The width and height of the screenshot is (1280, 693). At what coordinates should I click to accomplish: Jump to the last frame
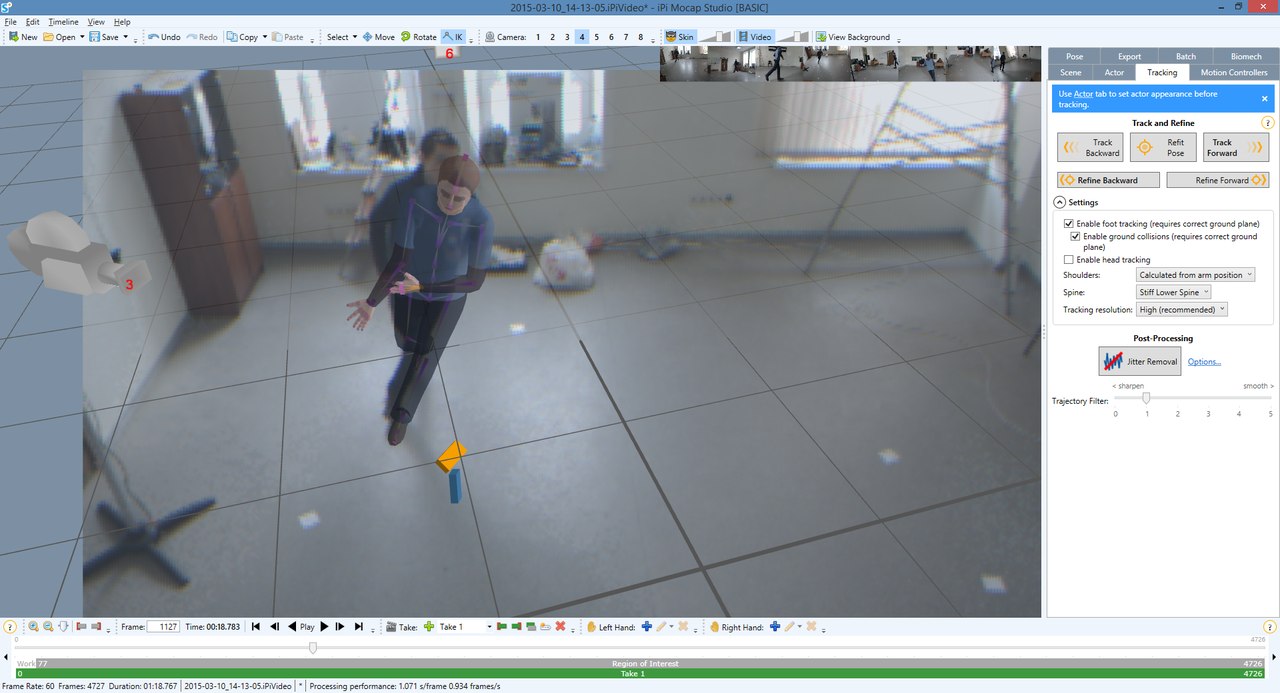point(358,627)
